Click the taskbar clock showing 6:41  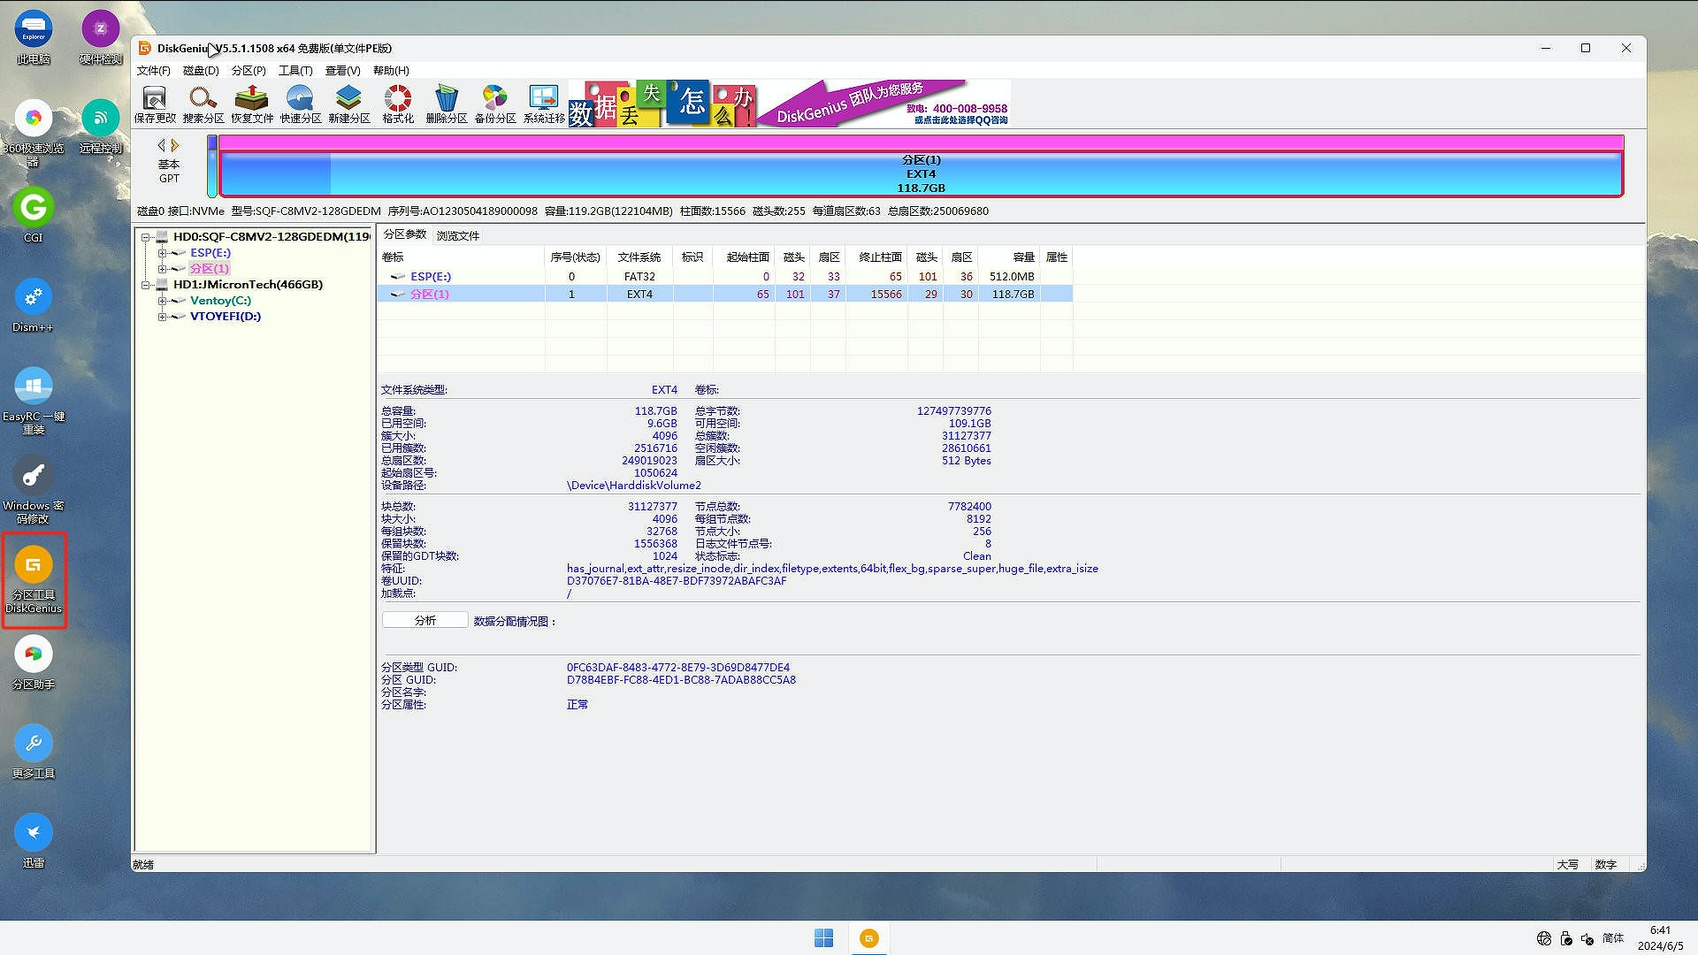(1660, 938)
